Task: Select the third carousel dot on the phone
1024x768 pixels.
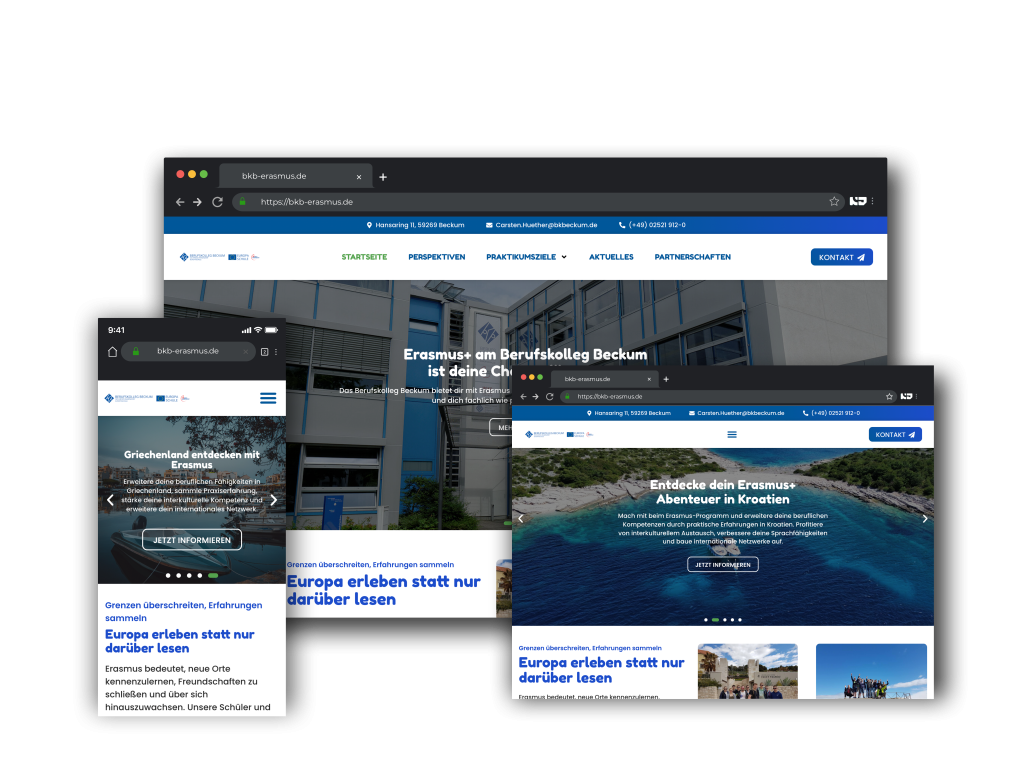Action: [x=189, y=576]
